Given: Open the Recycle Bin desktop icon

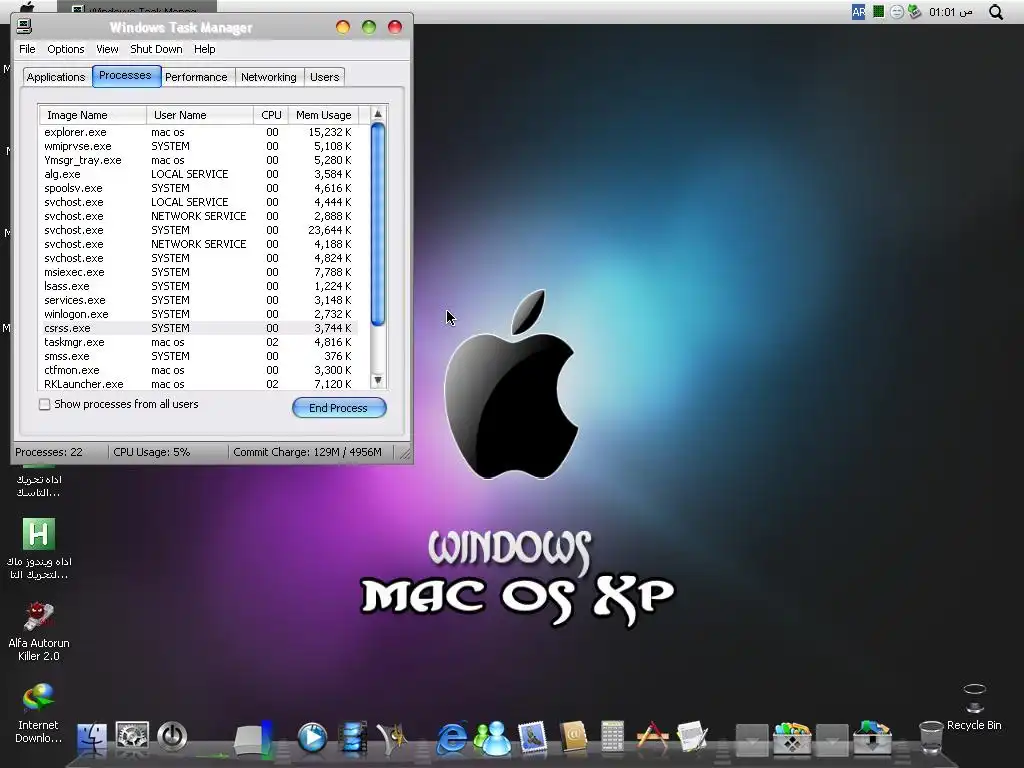Looking at the screenshot, I should pyautogui.click(x=974, y=707).
